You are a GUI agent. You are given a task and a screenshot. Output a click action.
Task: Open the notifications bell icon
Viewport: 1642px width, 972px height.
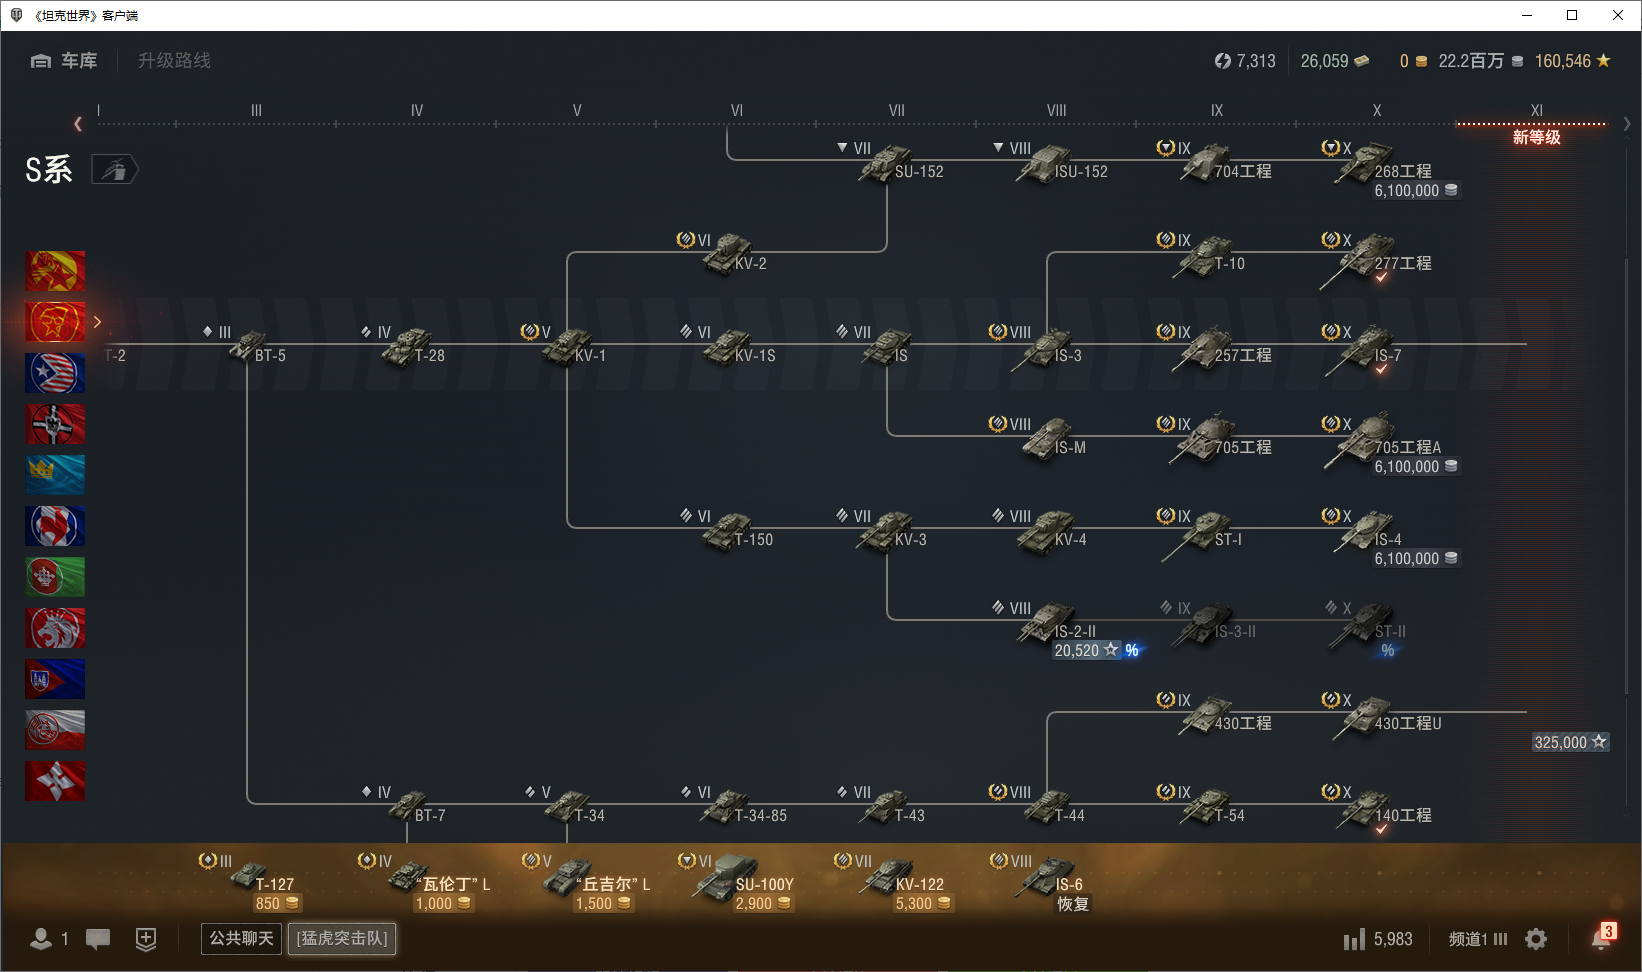click(x=1602, y=939)
